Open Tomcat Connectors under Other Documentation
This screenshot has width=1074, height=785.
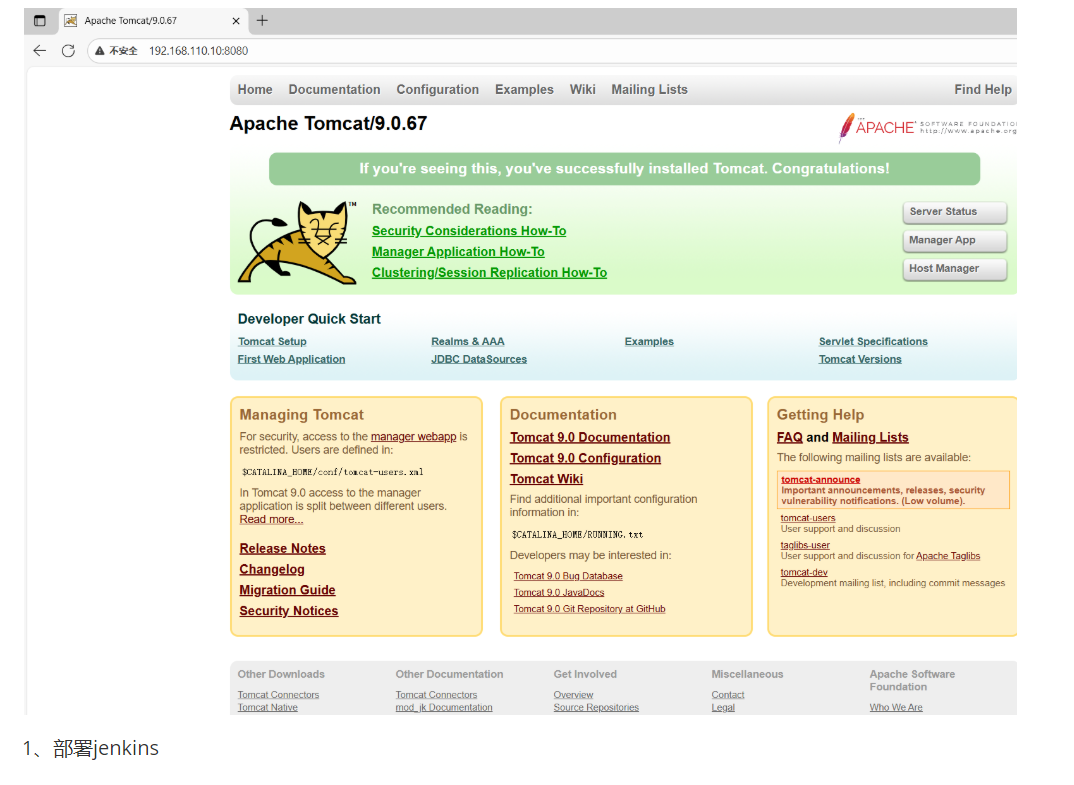[x=436, y=695]
